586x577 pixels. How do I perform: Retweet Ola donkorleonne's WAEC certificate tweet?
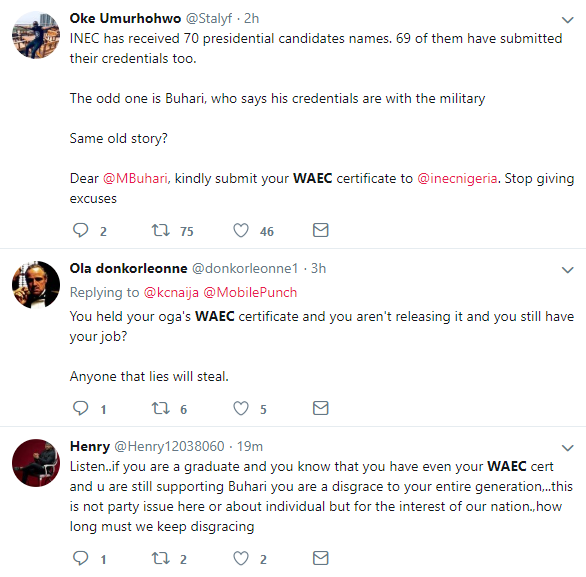pyautogui.click(x=160, y=408)
